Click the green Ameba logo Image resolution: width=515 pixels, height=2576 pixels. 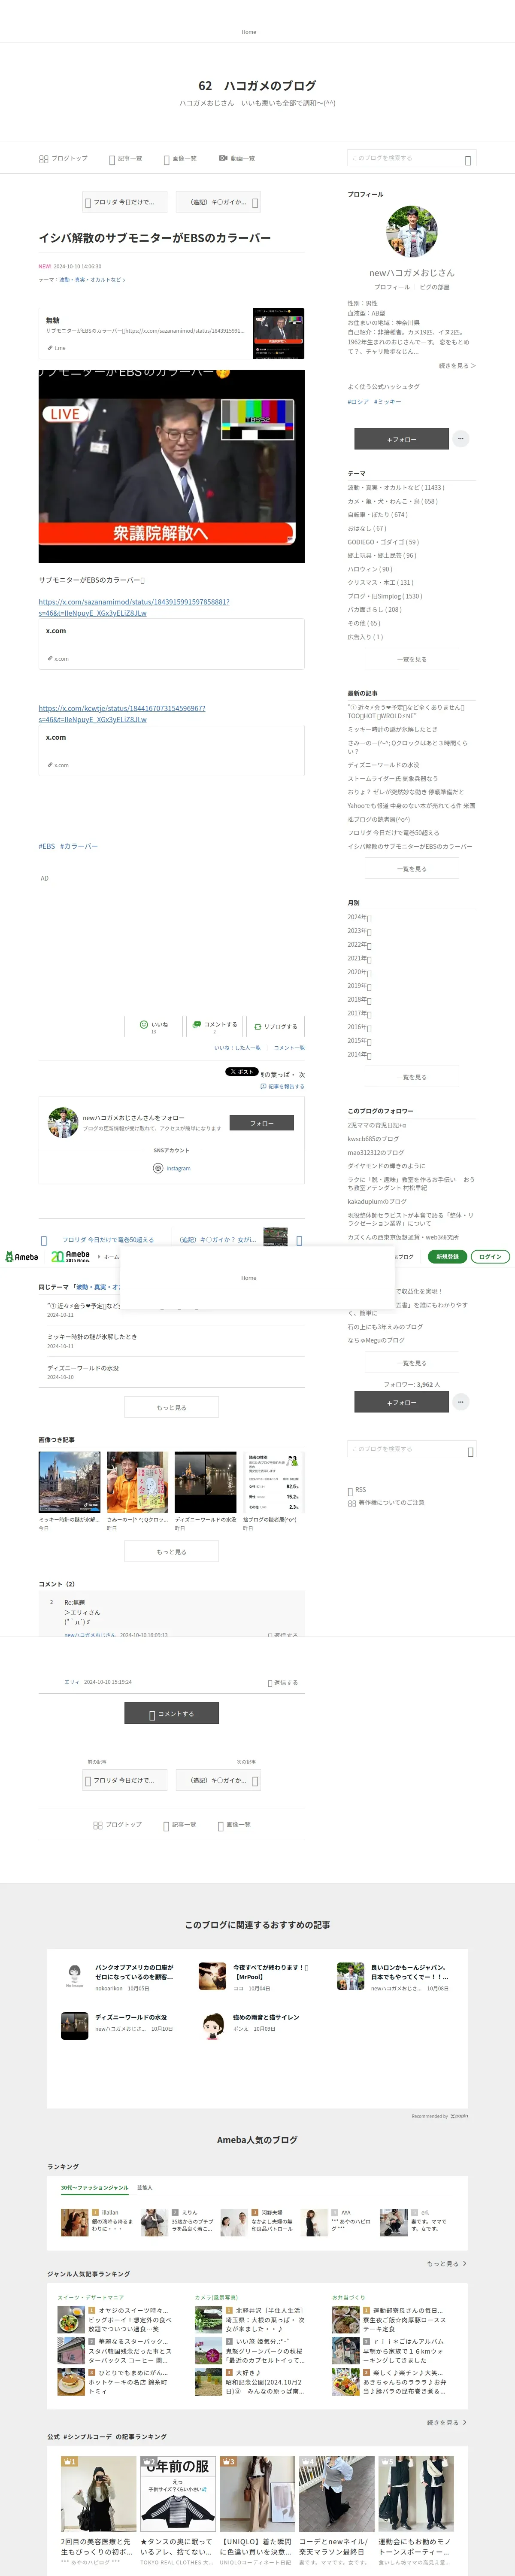pos(22,1257)
